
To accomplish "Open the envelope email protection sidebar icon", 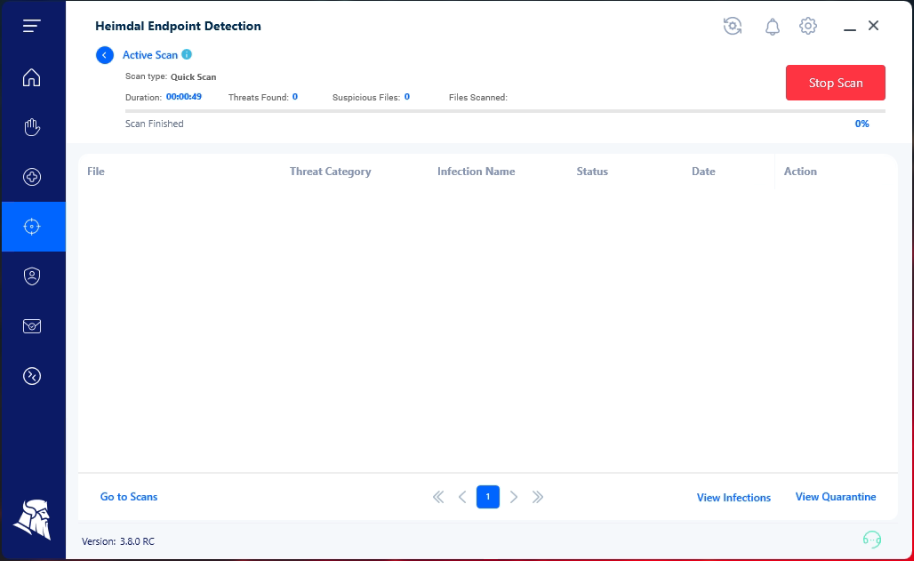I will click(31, 326).
